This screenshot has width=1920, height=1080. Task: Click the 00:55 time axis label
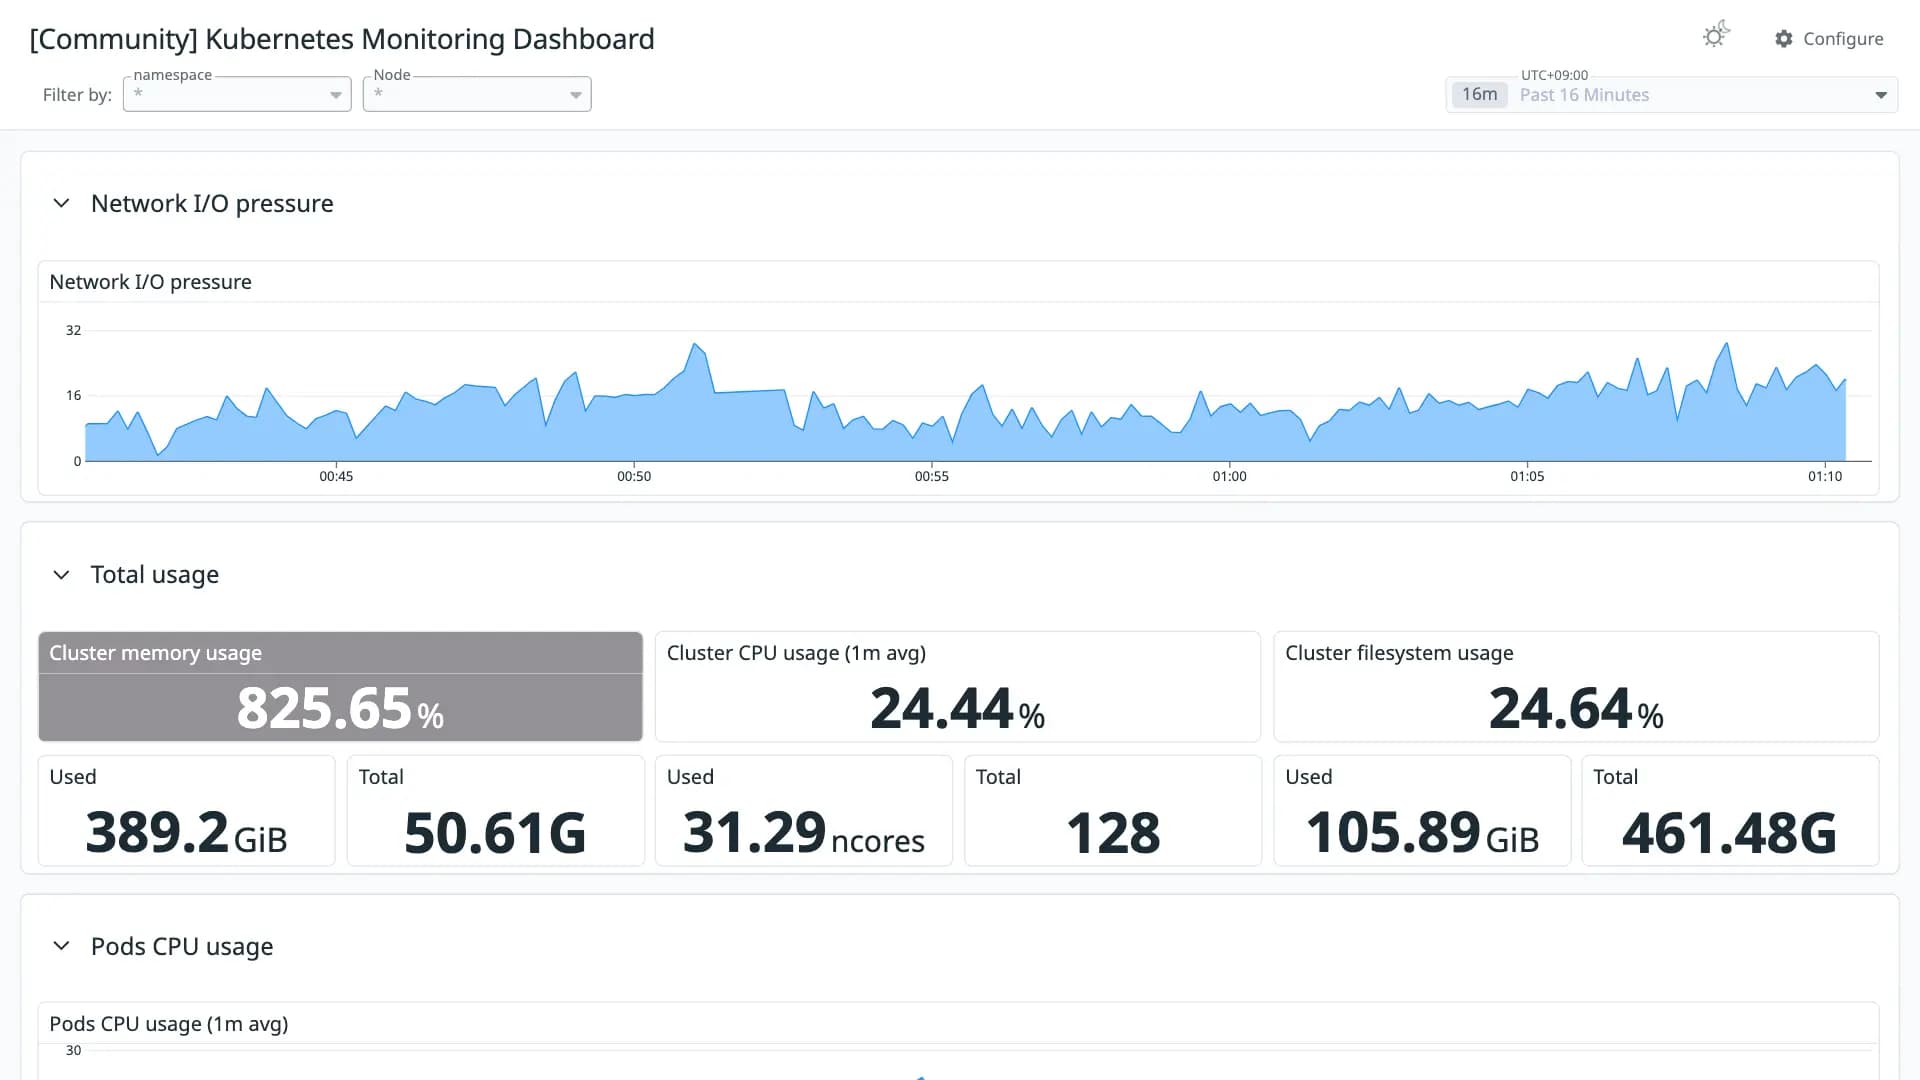point(932,476)
